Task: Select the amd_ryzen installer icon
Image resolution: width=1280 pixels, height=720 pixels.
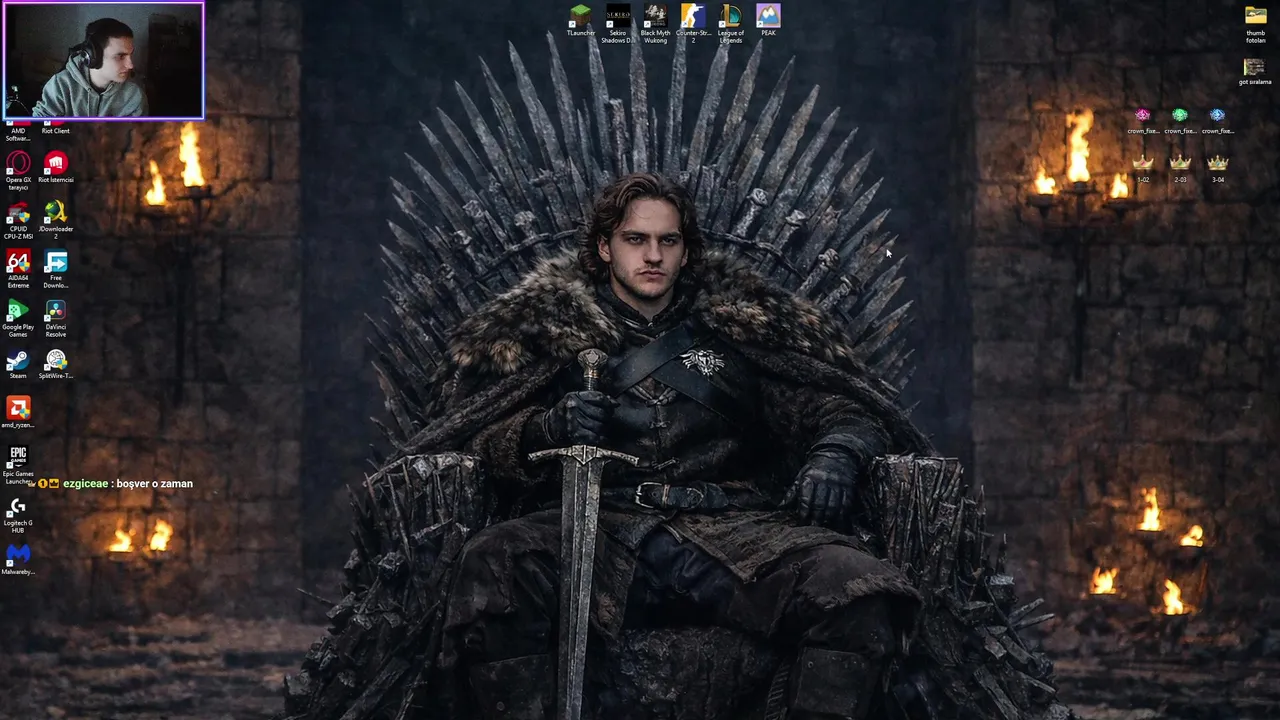Action: [x=18, y=413]
